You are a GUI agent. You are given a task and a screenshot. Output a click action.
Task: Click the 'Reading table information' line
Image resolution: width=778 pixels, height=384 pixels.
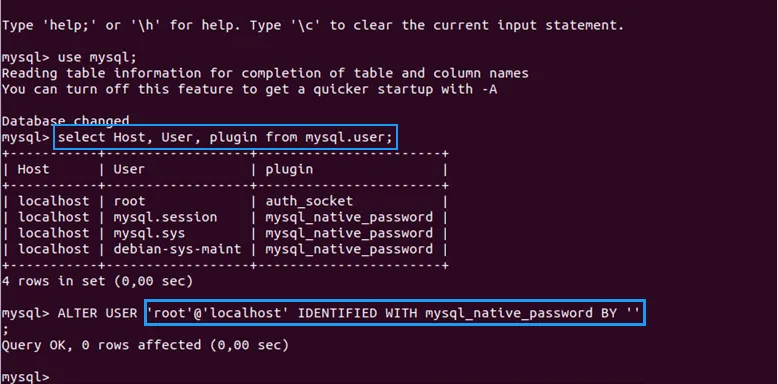pyautogui.click(x=265, y=73)
